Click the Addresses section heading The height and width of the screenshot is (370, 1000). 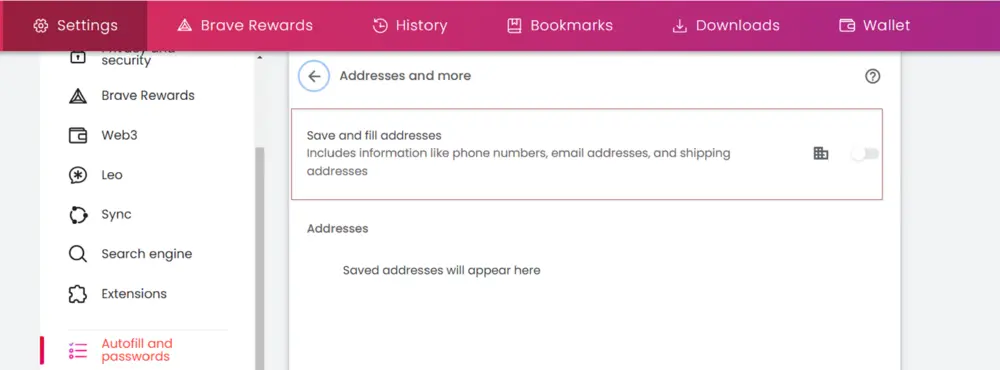(337, 228)
